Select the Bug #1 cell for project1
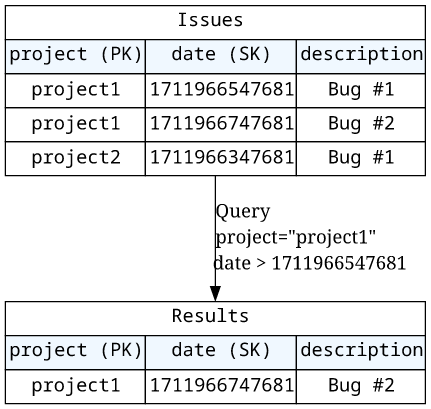 coord(361,91)
